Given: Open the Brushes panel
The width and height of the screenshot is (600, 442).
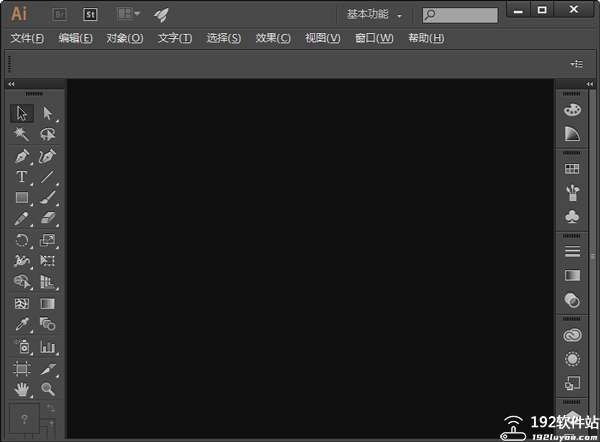Looking at the screenshot, I should 572,193.
